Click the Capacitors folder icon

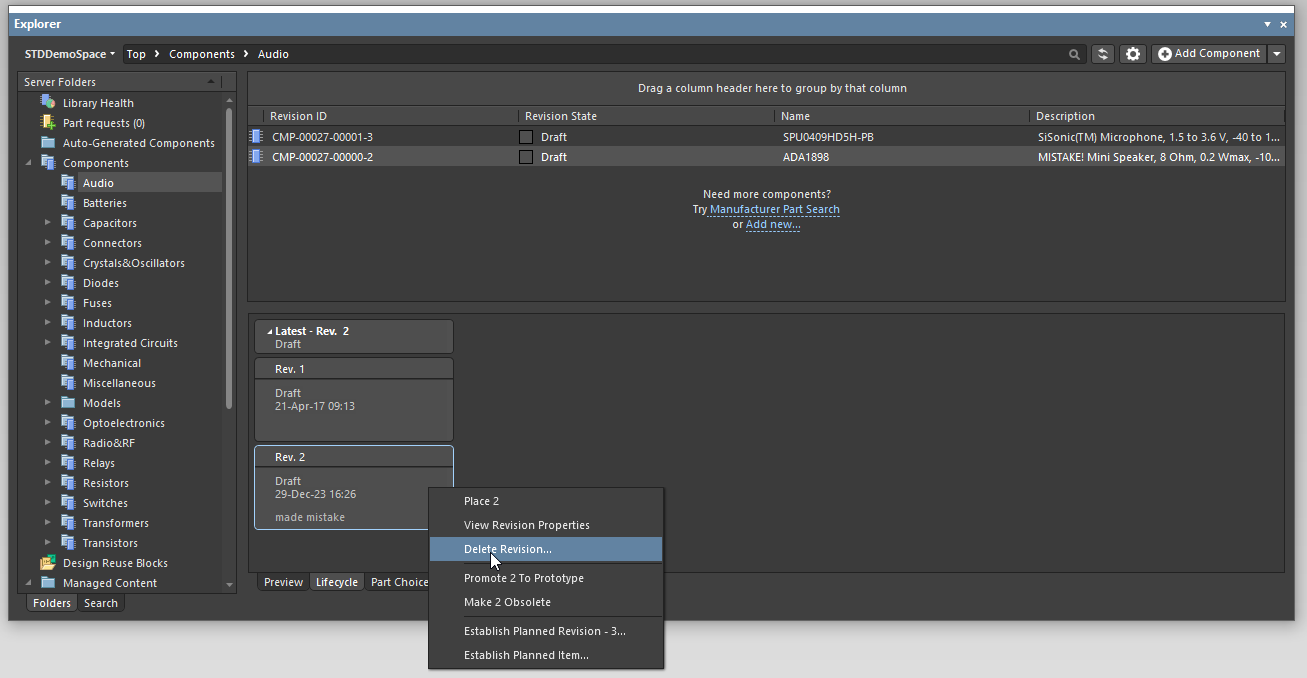point(68,222)
